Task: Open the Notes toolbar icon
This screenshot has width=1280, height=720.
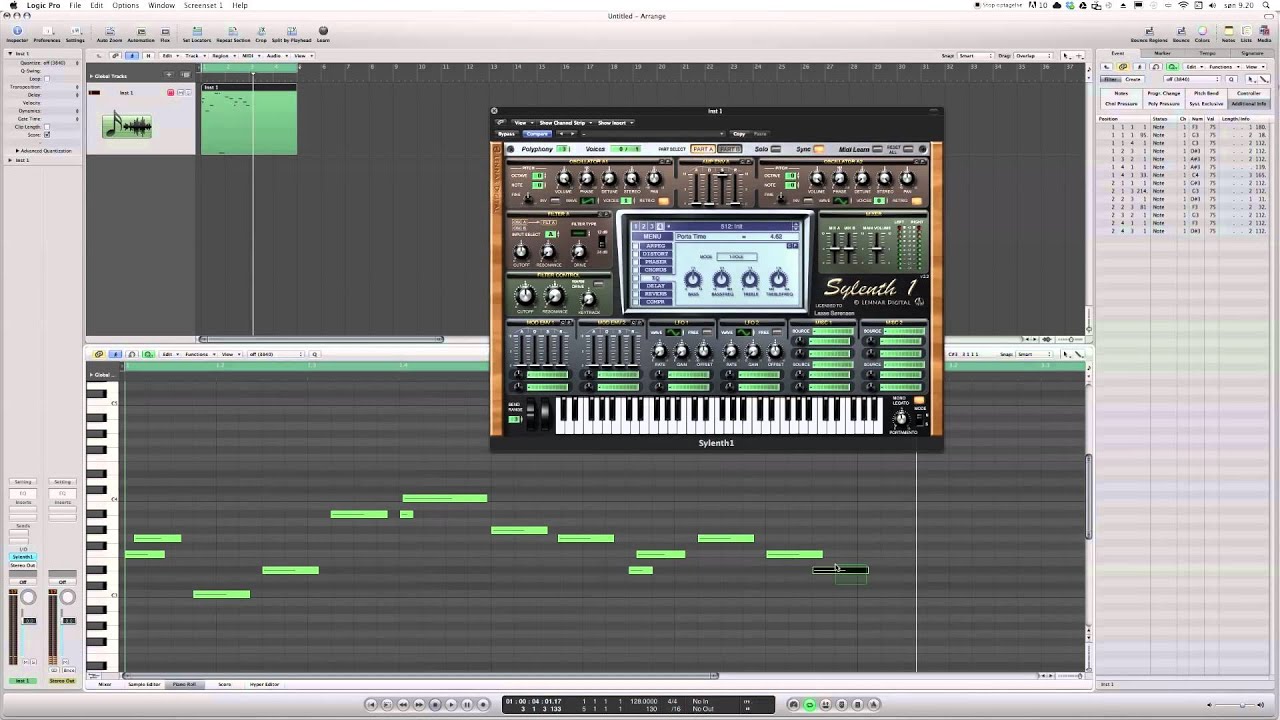Action: pyautogui.click(x=1228, y=34)
